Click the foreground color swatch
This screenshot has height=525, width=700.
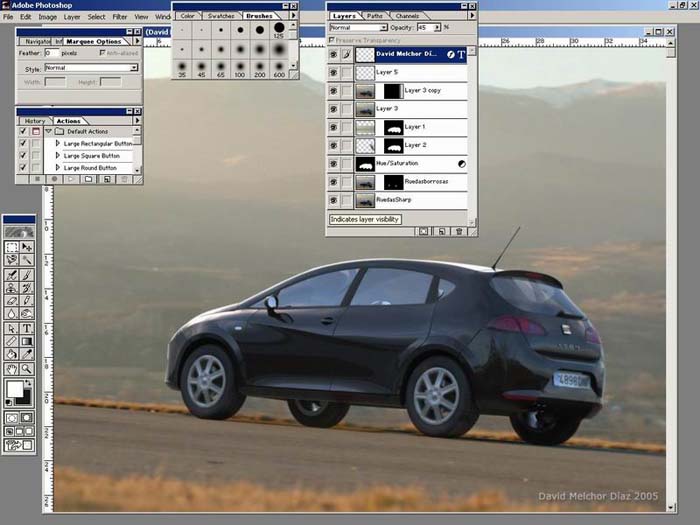pyautogui.click(x=14, y=388)
